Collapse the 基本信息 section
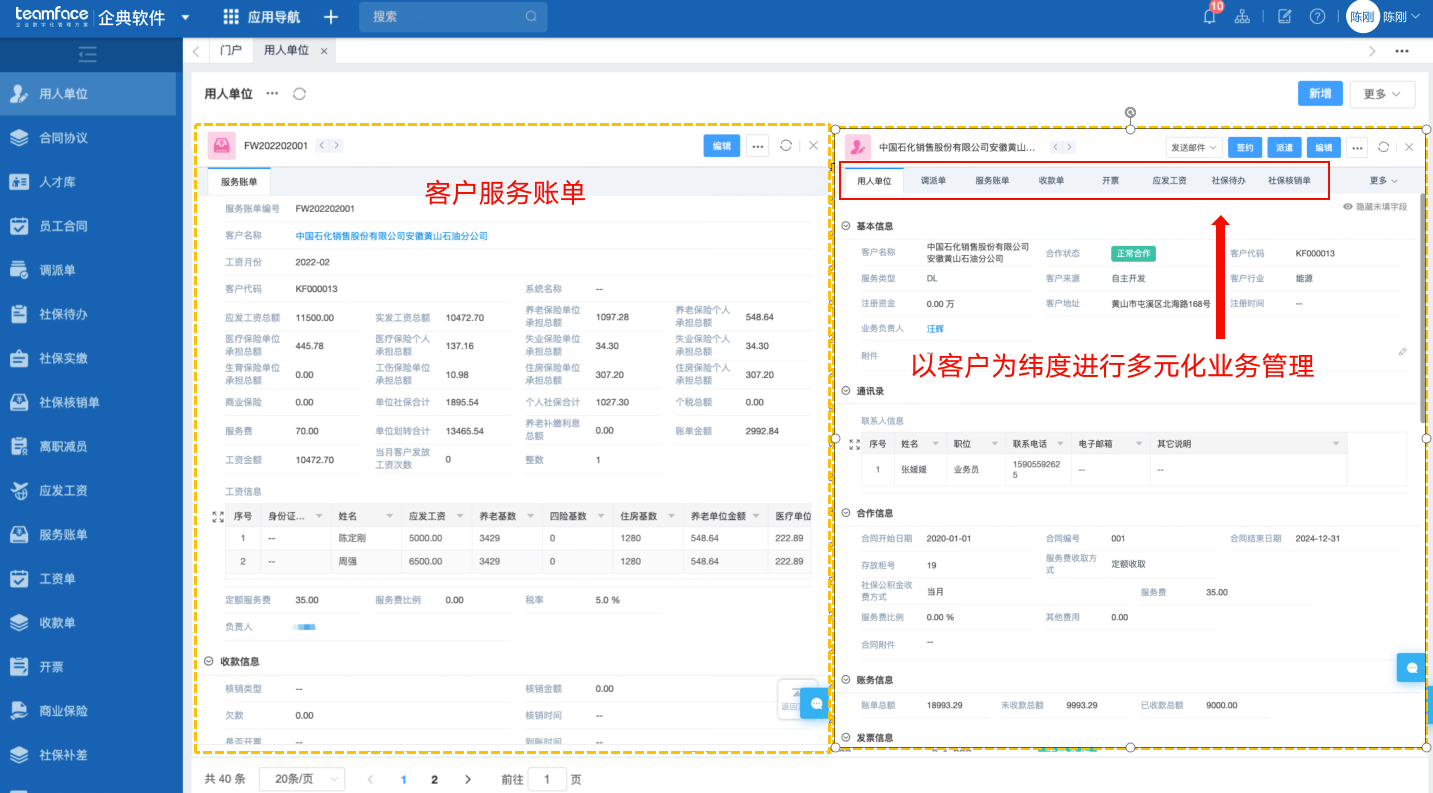 point(847,226)
